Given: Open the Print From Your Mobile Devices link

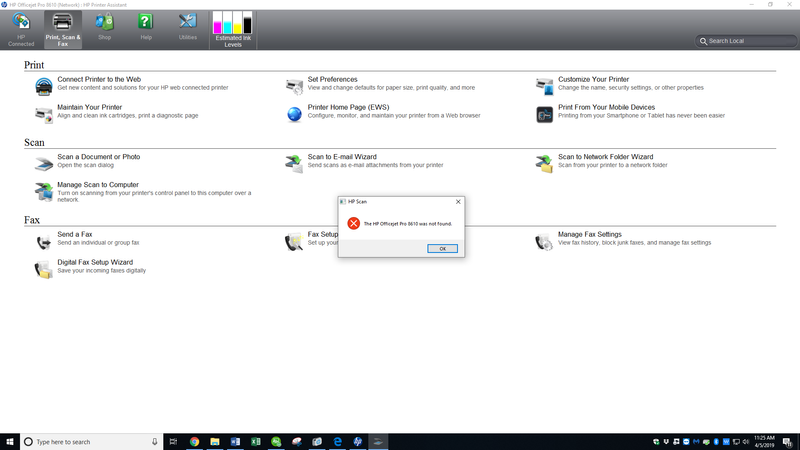Looking at the screenshot, I should [x=606, y=108].
